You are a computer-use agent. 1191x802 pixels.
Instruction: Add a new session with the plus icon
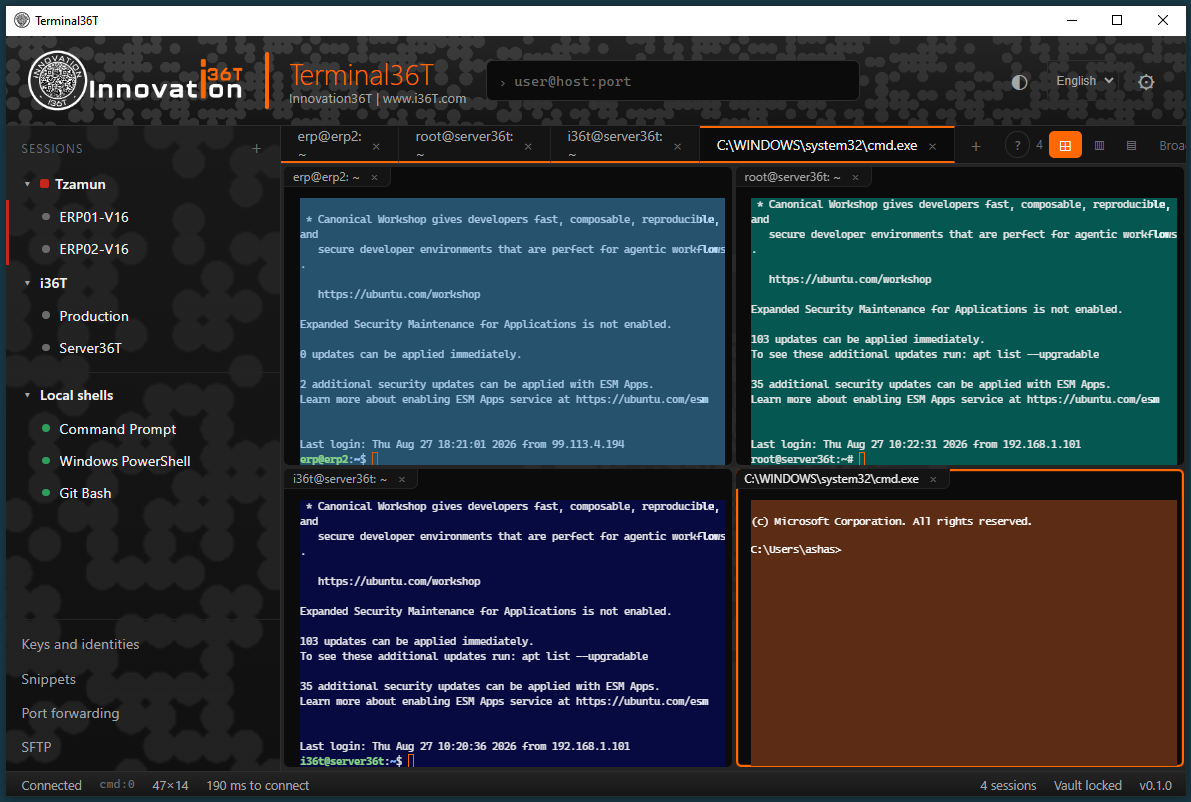pos(256,149)
